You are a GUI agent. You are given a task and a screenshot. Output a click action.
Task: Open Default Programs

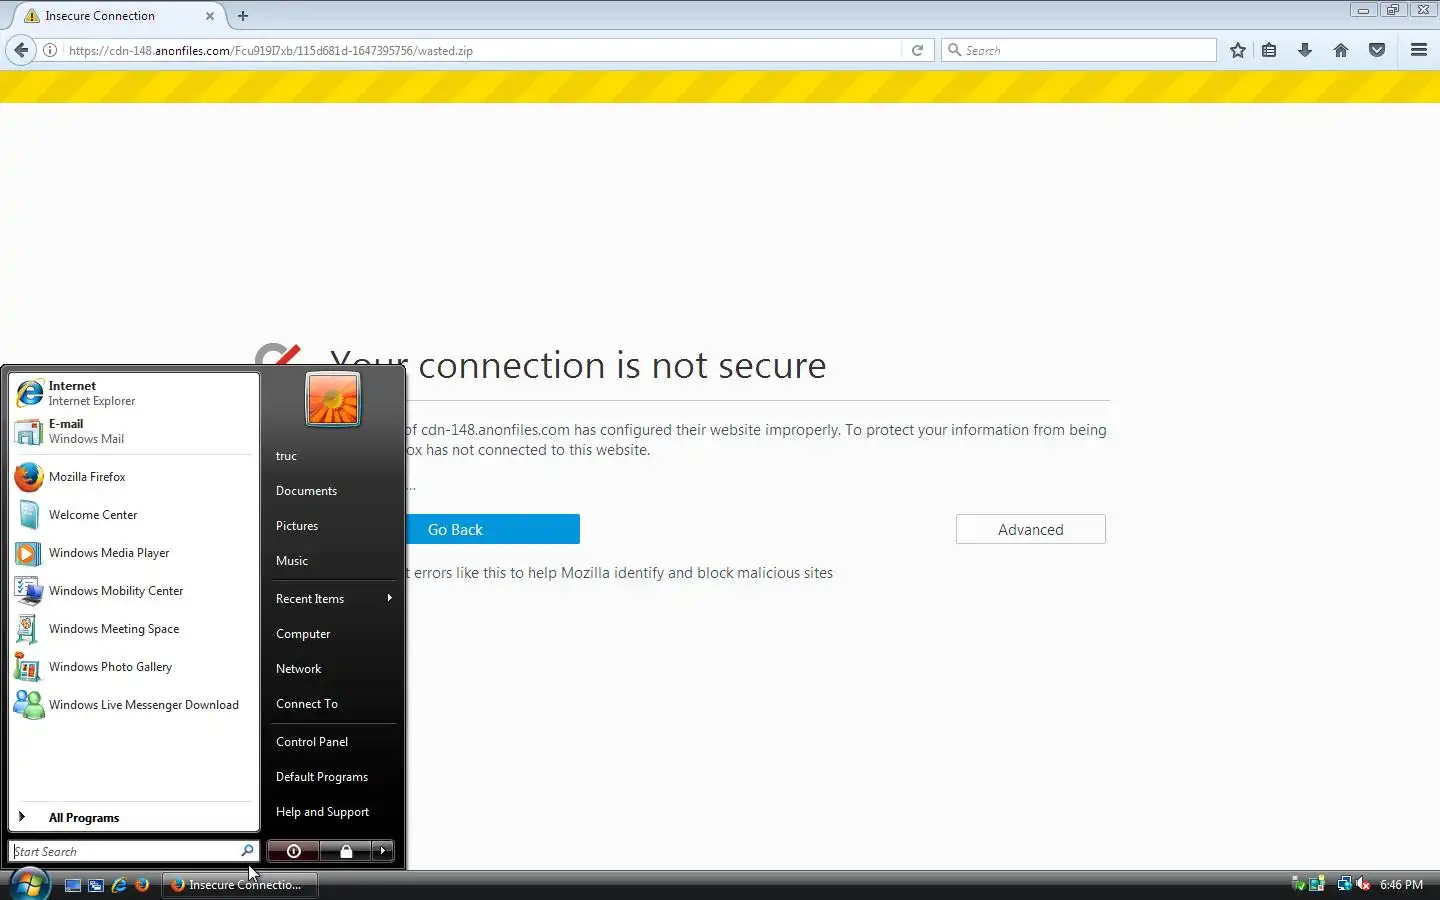(x=332, y=777)
